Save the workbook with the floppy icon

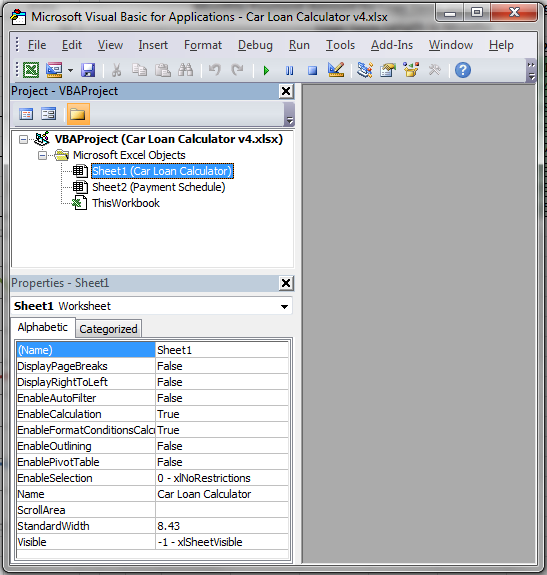click(88, 70)
